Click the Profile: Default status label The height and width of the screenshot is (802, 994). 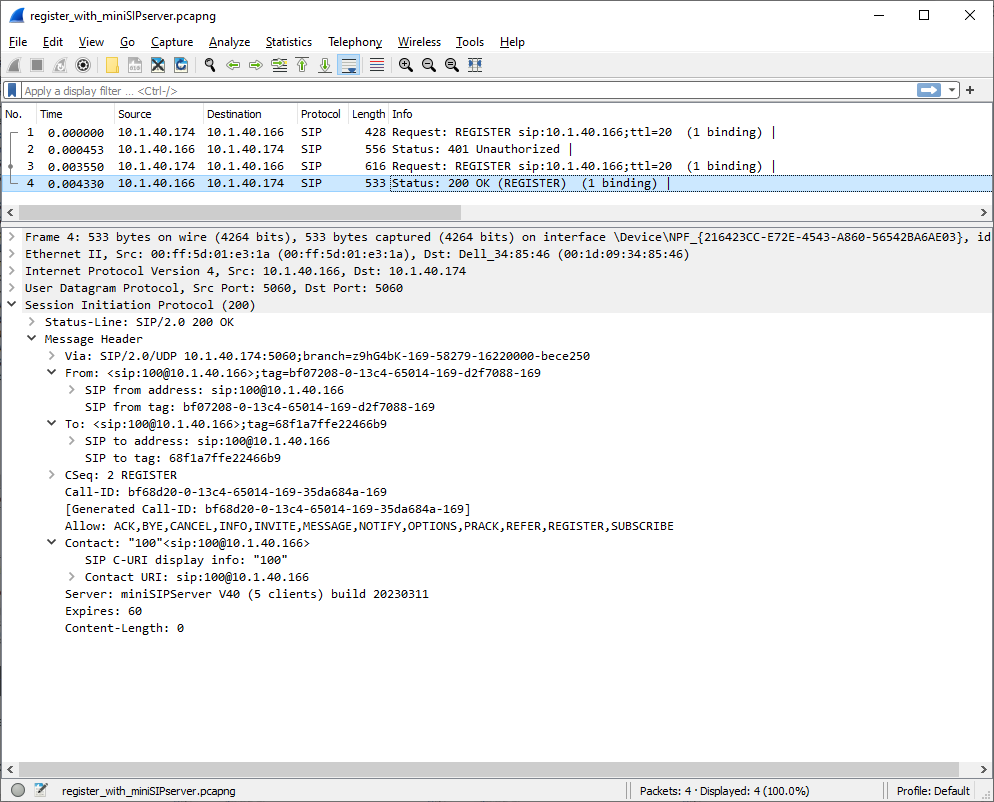click(933, 791)
